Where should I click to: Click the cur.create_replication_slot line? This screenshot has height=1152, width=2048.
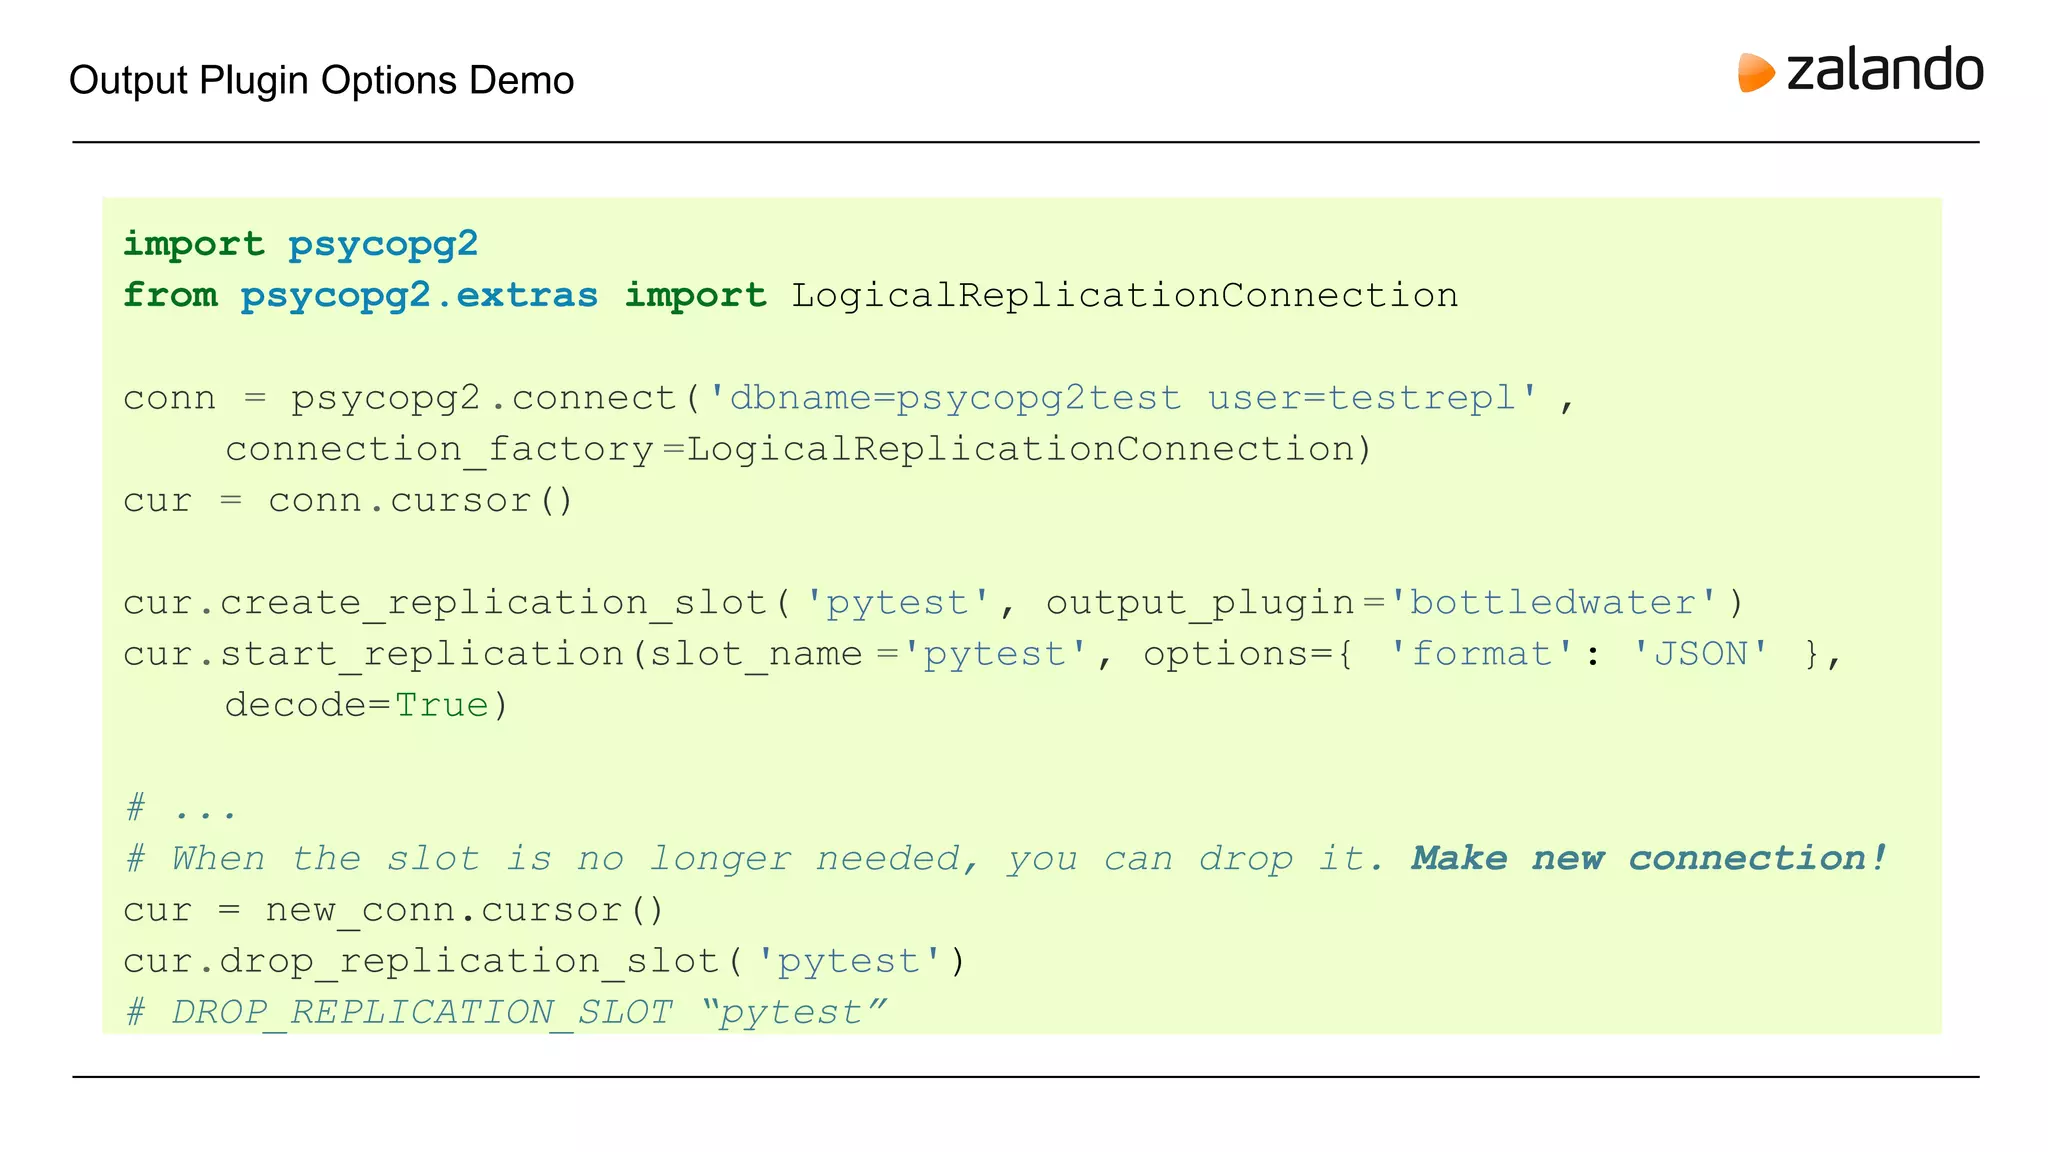tap(933, 603)
